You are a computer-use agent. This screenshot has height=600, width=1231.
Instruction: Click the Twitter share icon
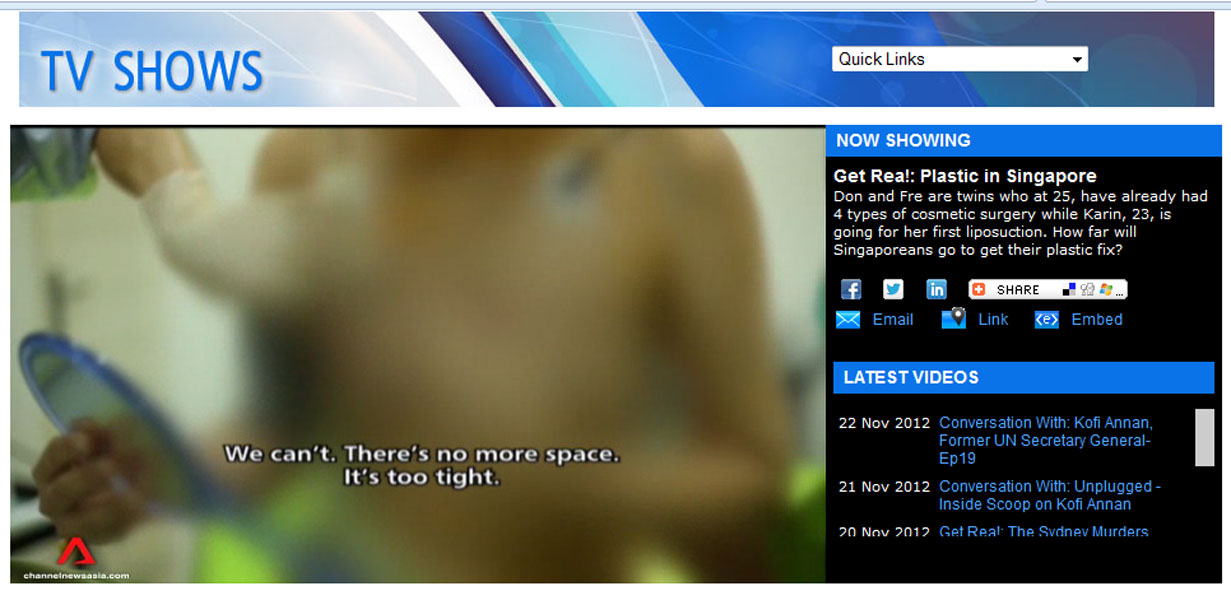tap(893, 289)
